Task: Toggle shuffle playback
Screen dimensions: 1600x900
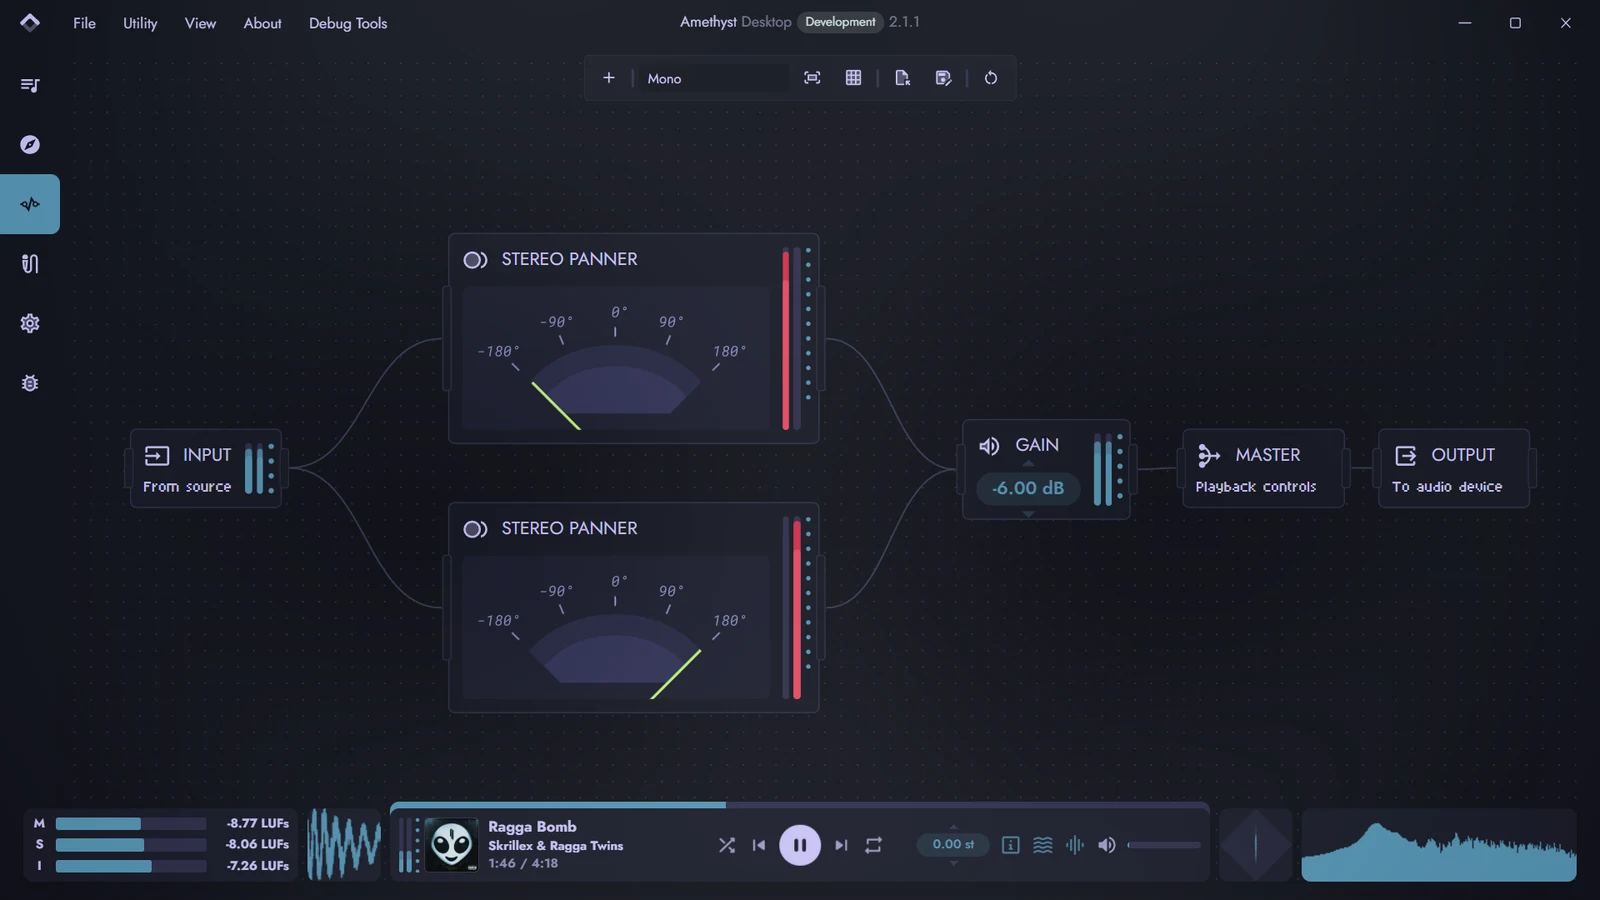Action: 727,845
